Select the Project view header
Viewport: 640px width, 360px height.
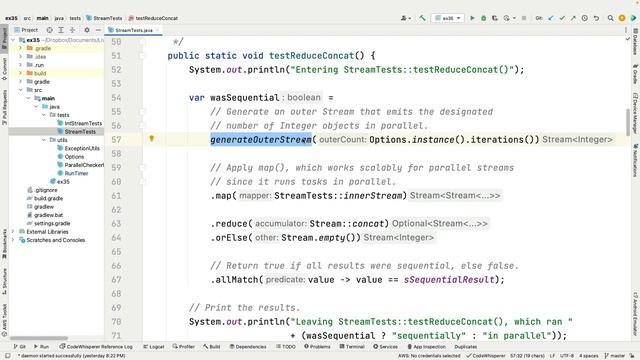(x=26, y=30)
